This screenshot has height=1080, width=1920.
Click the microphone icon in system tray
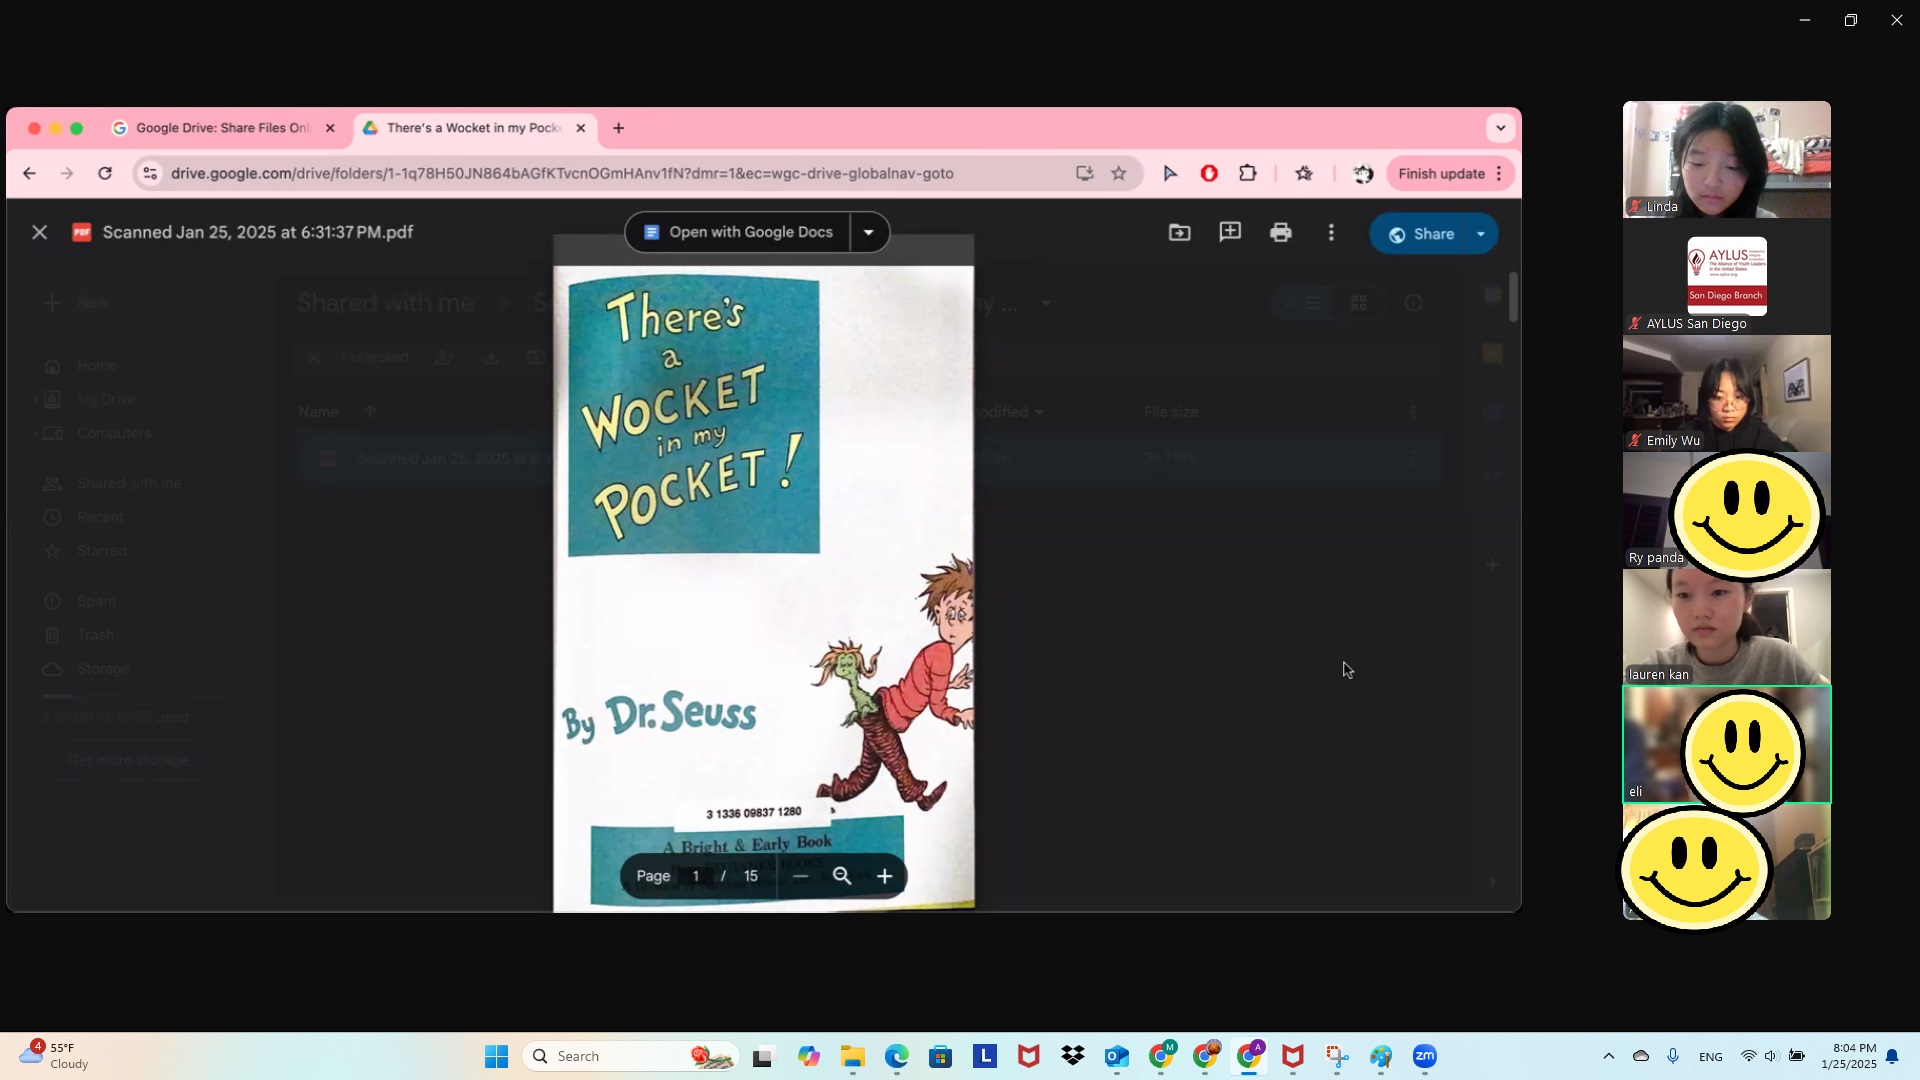(1673, 1056)
